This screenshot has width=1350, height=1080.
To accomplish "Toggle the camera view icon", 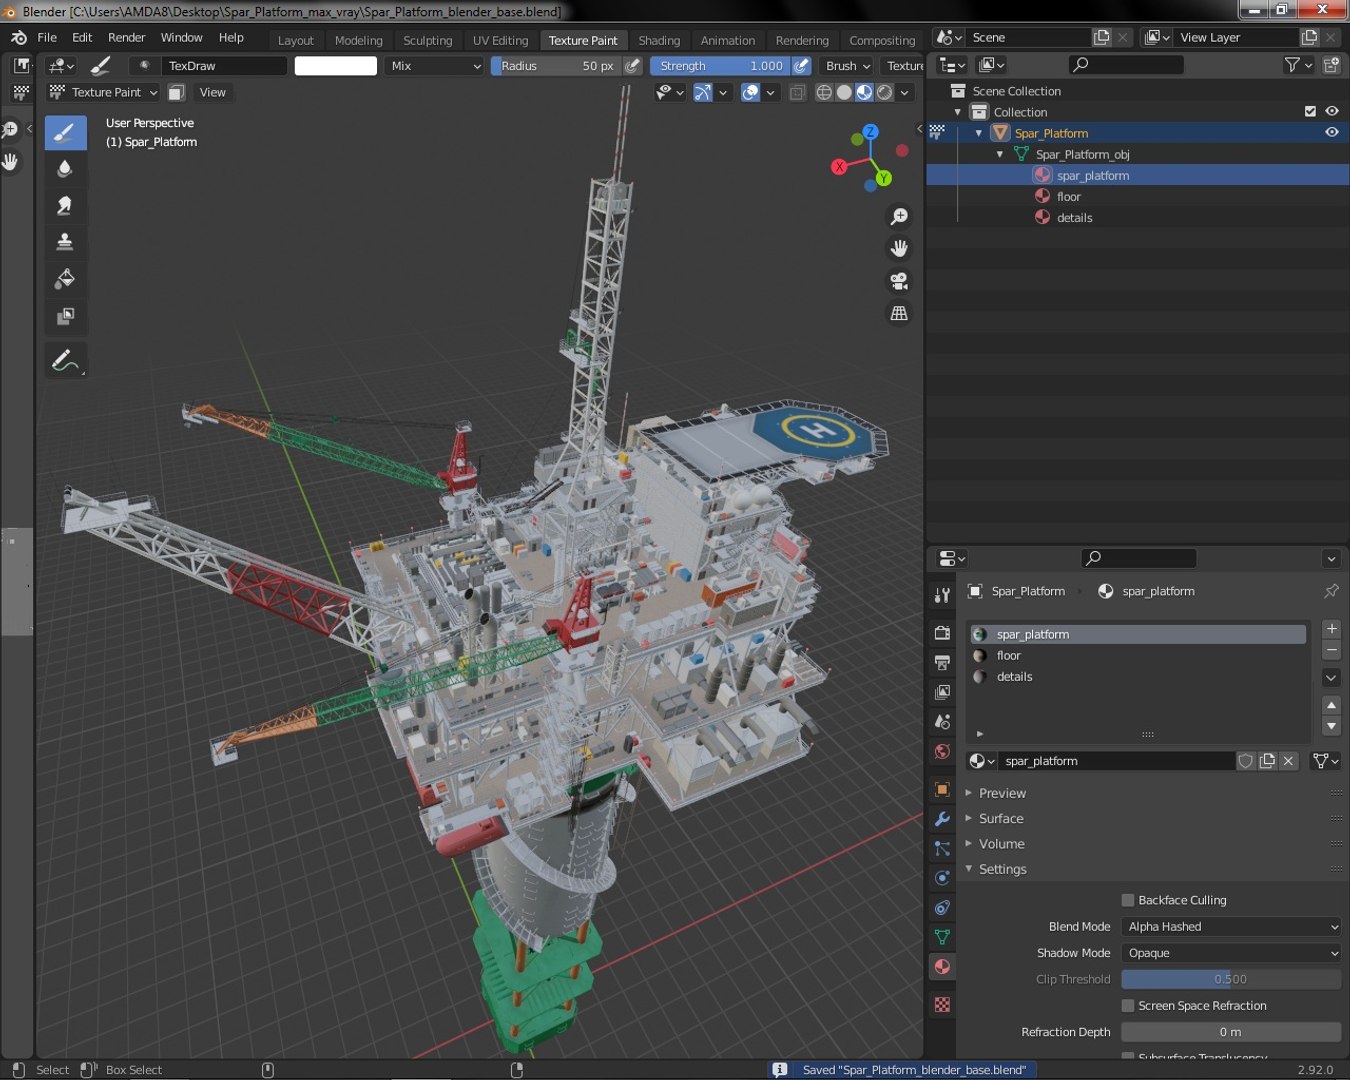I will (899, 281).
